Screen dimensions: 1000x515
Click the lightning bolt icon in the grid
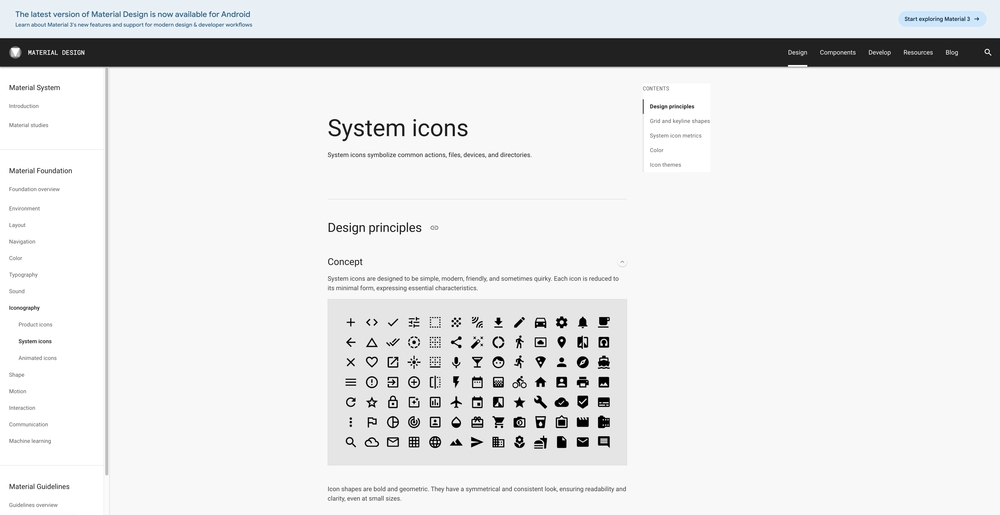456,382
